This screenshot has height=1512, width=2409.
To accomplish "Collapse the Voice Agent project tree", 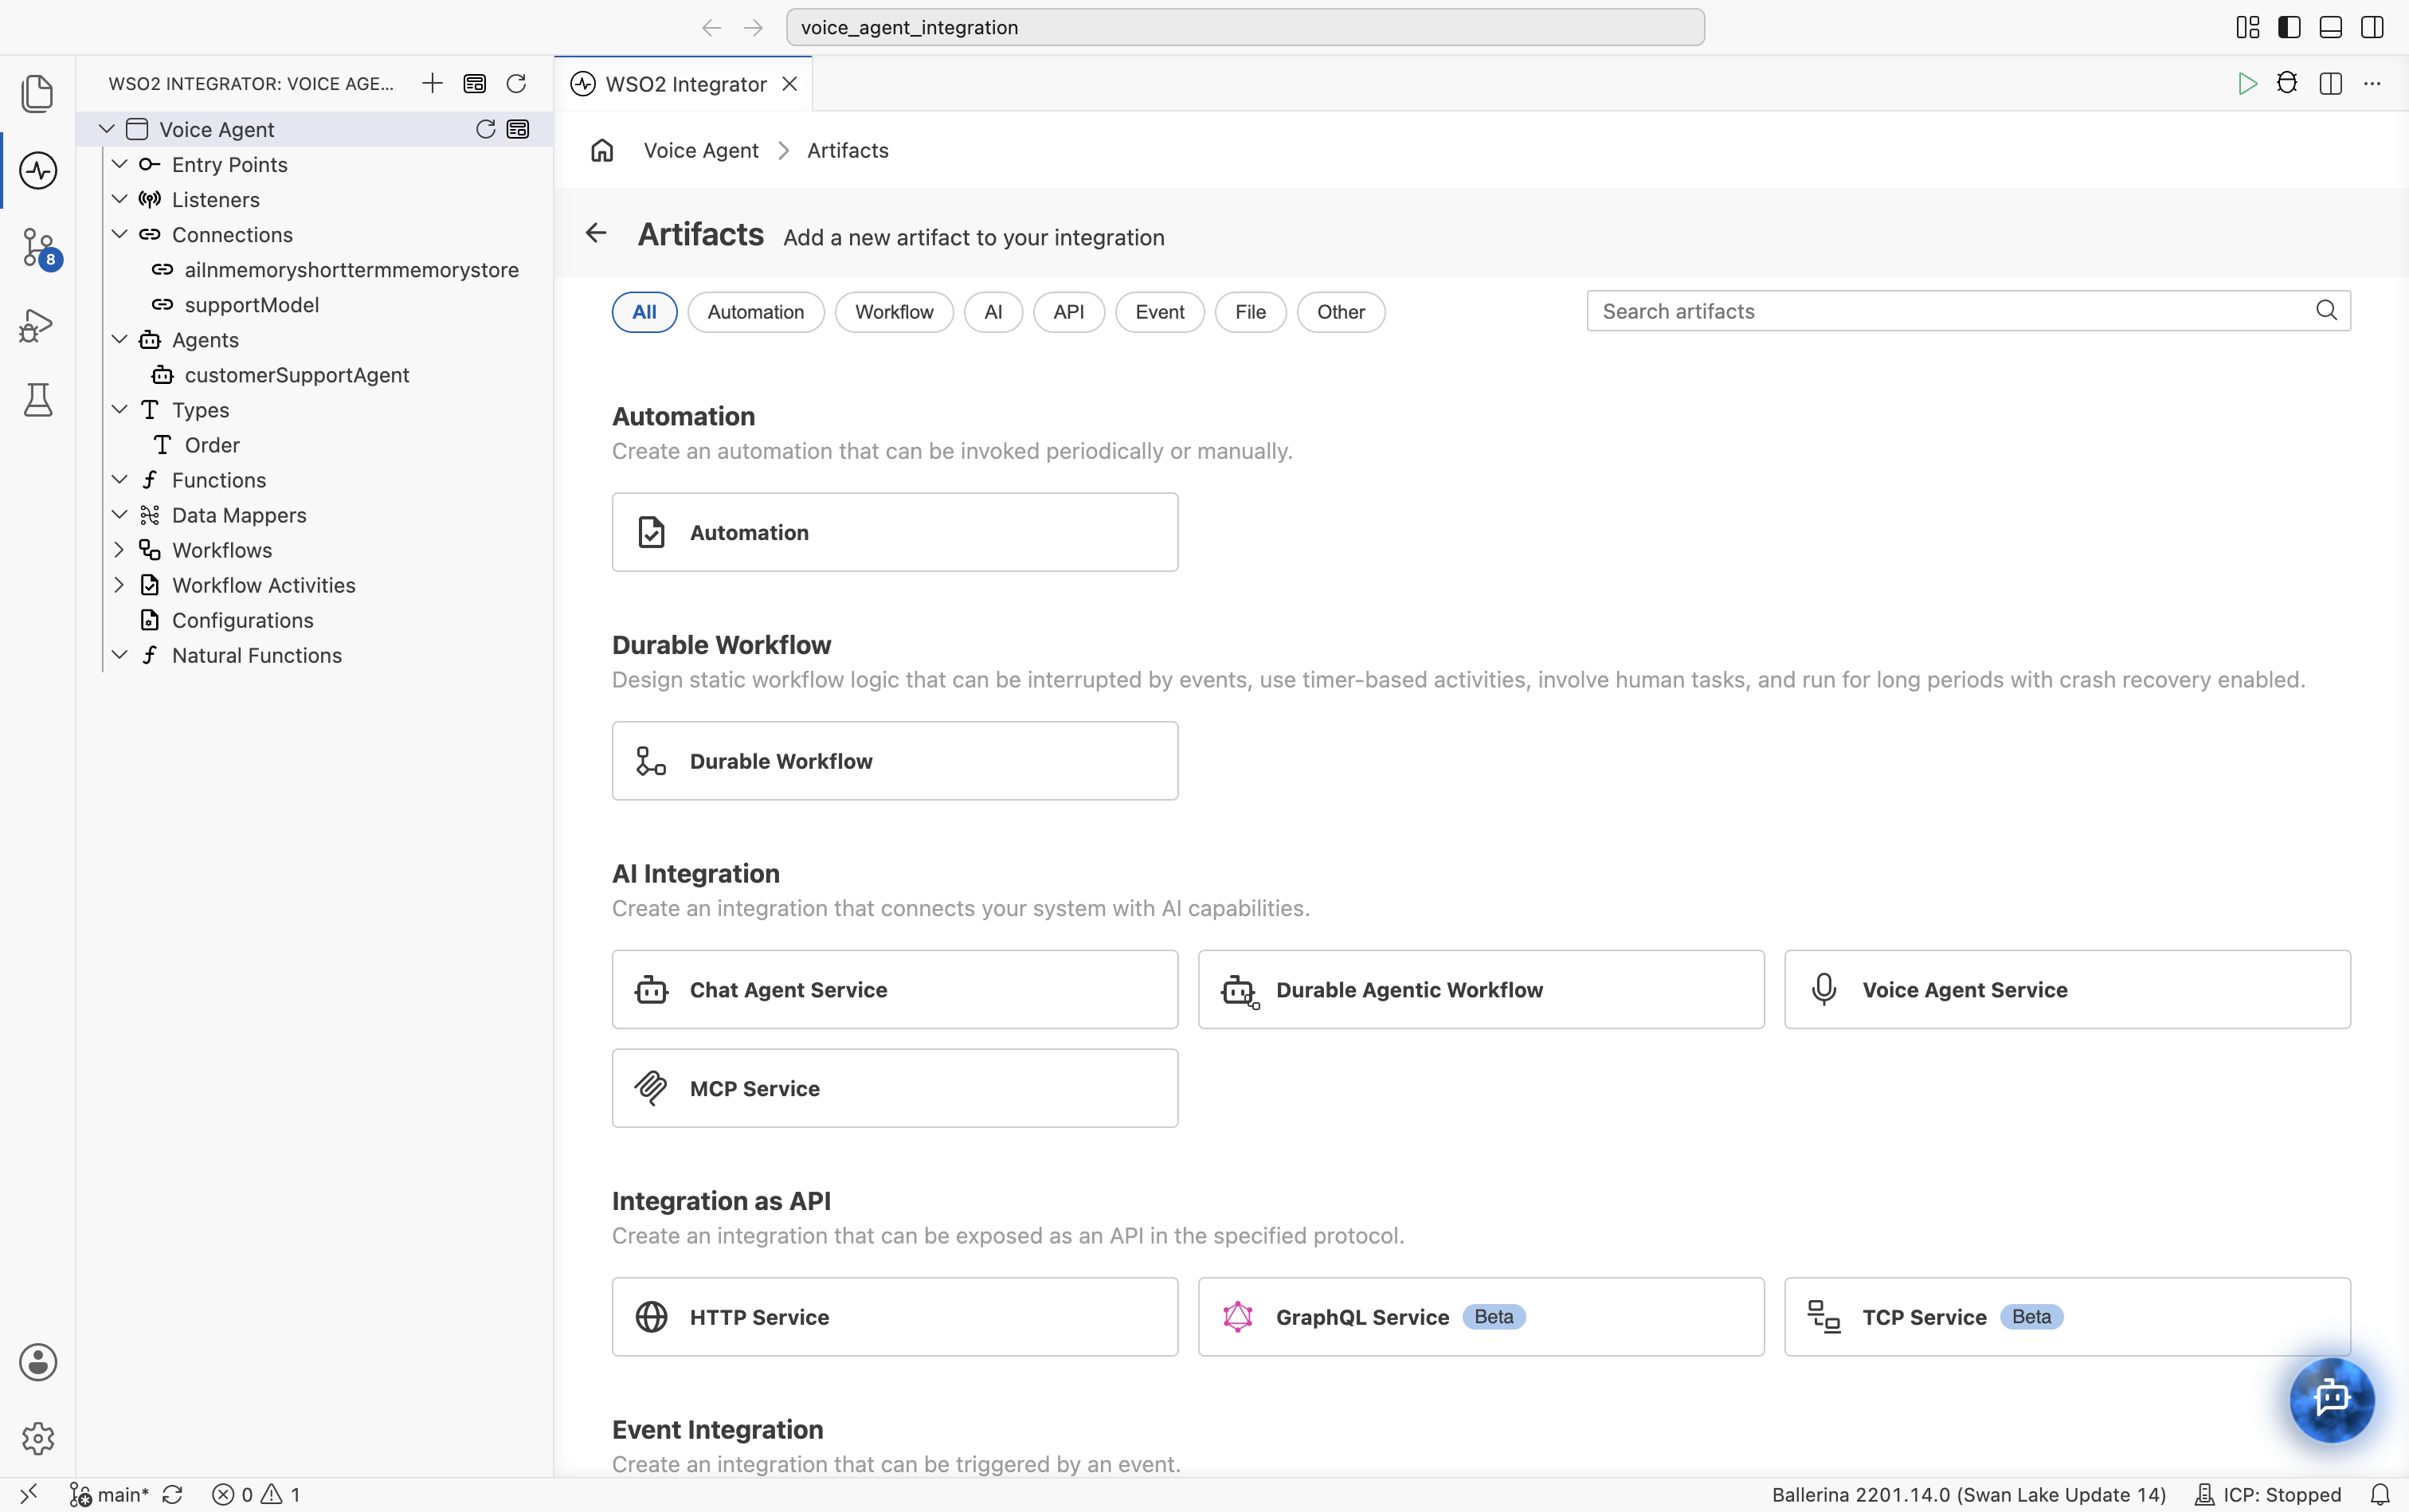I will click(107, 129).
